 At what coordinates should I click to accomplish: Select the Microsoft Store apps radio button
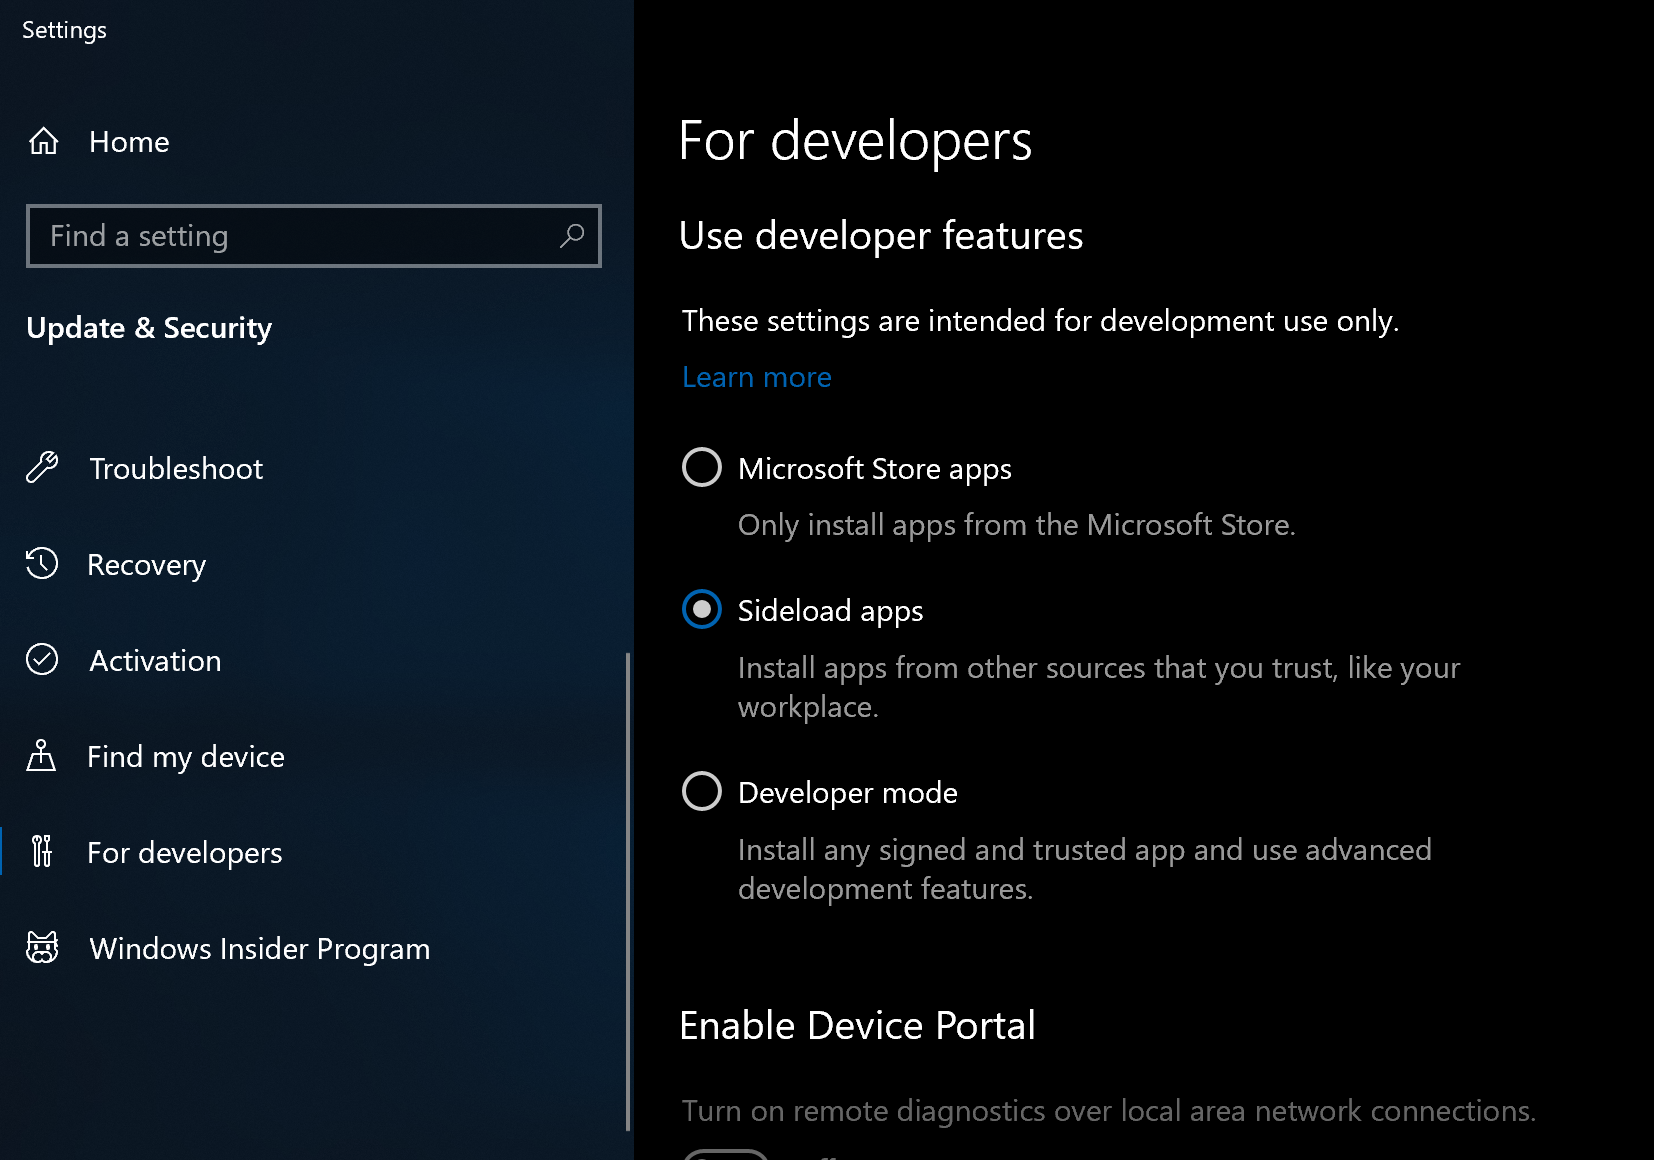click(x=701, y=467)
